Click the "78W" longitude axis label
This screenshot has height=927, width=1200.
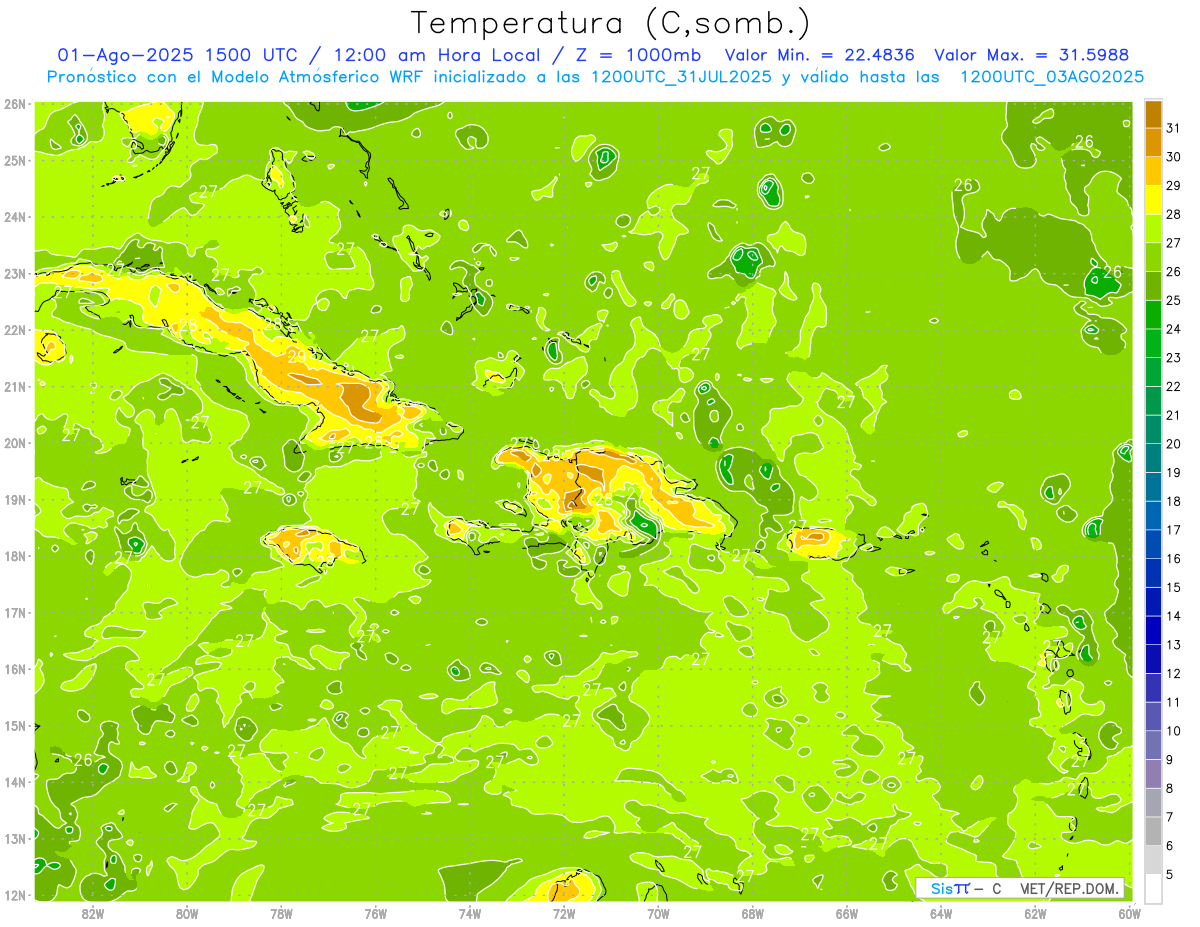281,912
